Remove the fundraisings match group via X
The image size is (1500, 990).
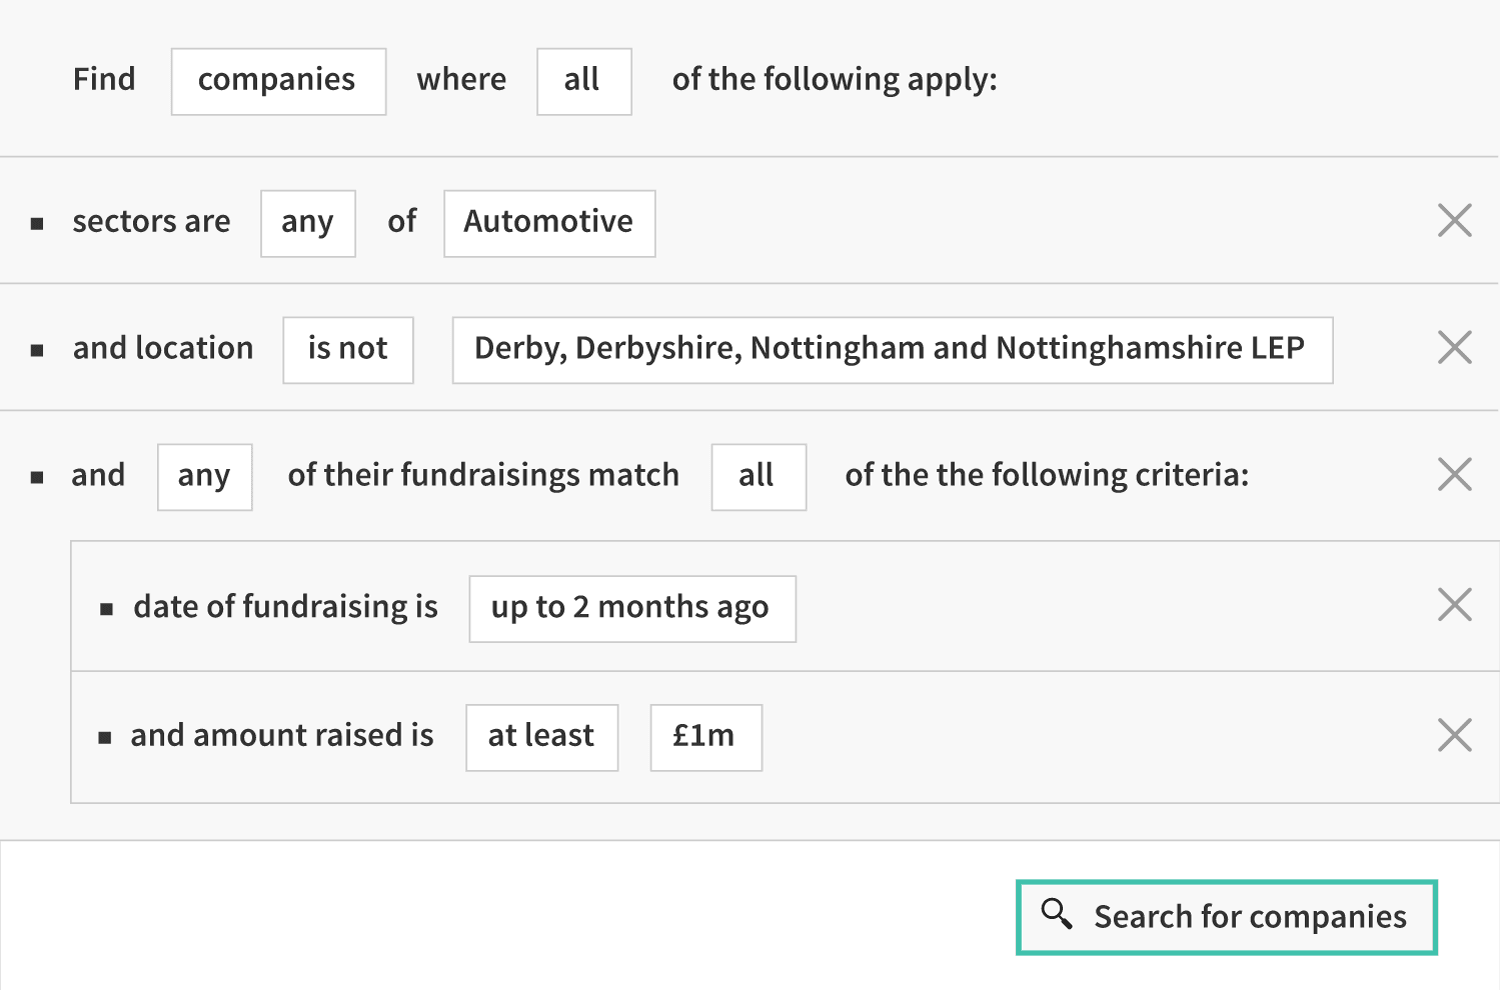tap(1454, 474)
